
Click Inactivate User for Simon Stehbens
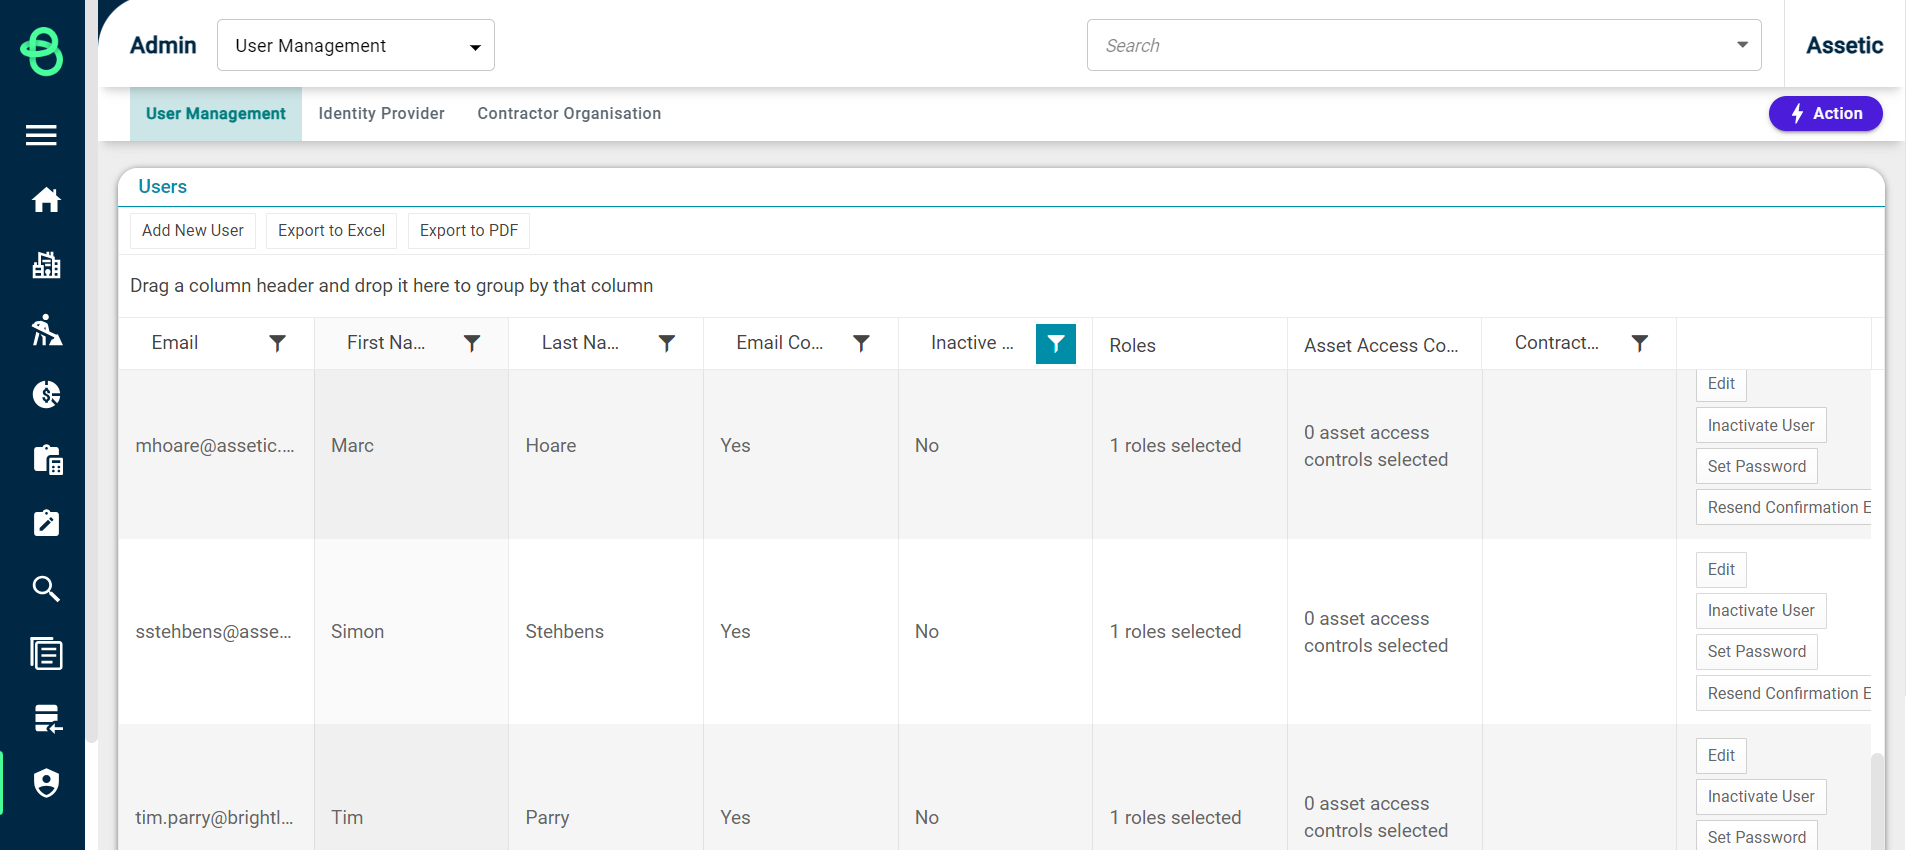pyautogui.click(x=1761, y=611)
